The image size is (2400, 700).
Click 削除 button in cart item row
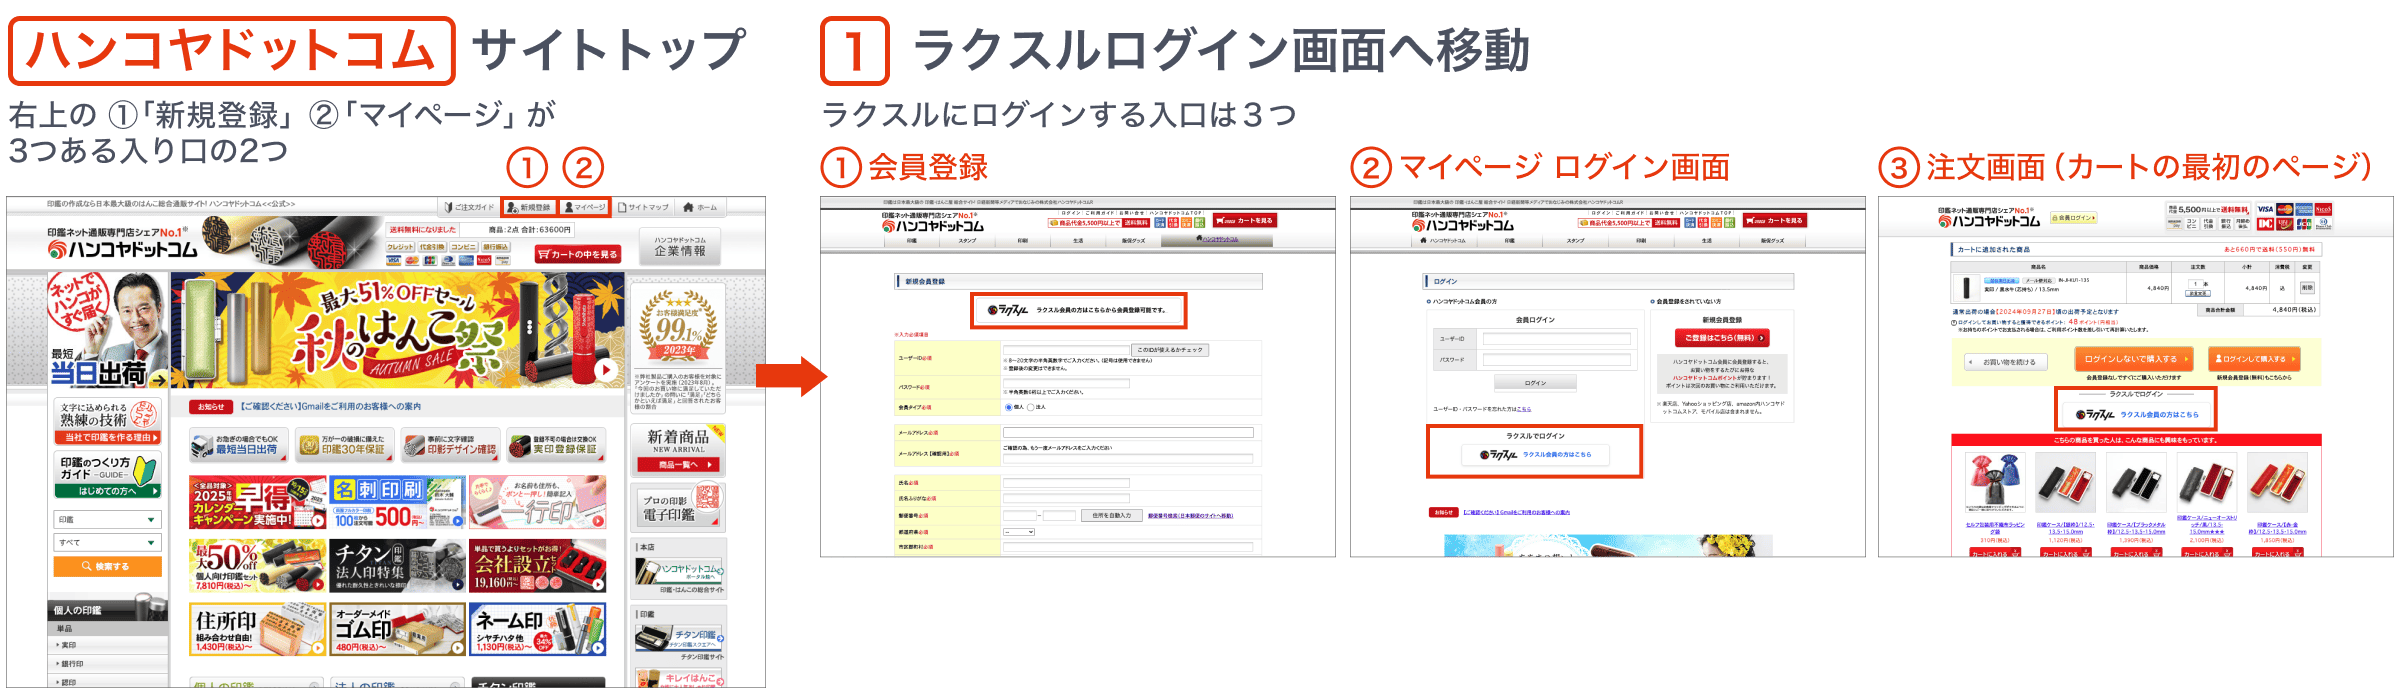click(x=2307, y=287)
